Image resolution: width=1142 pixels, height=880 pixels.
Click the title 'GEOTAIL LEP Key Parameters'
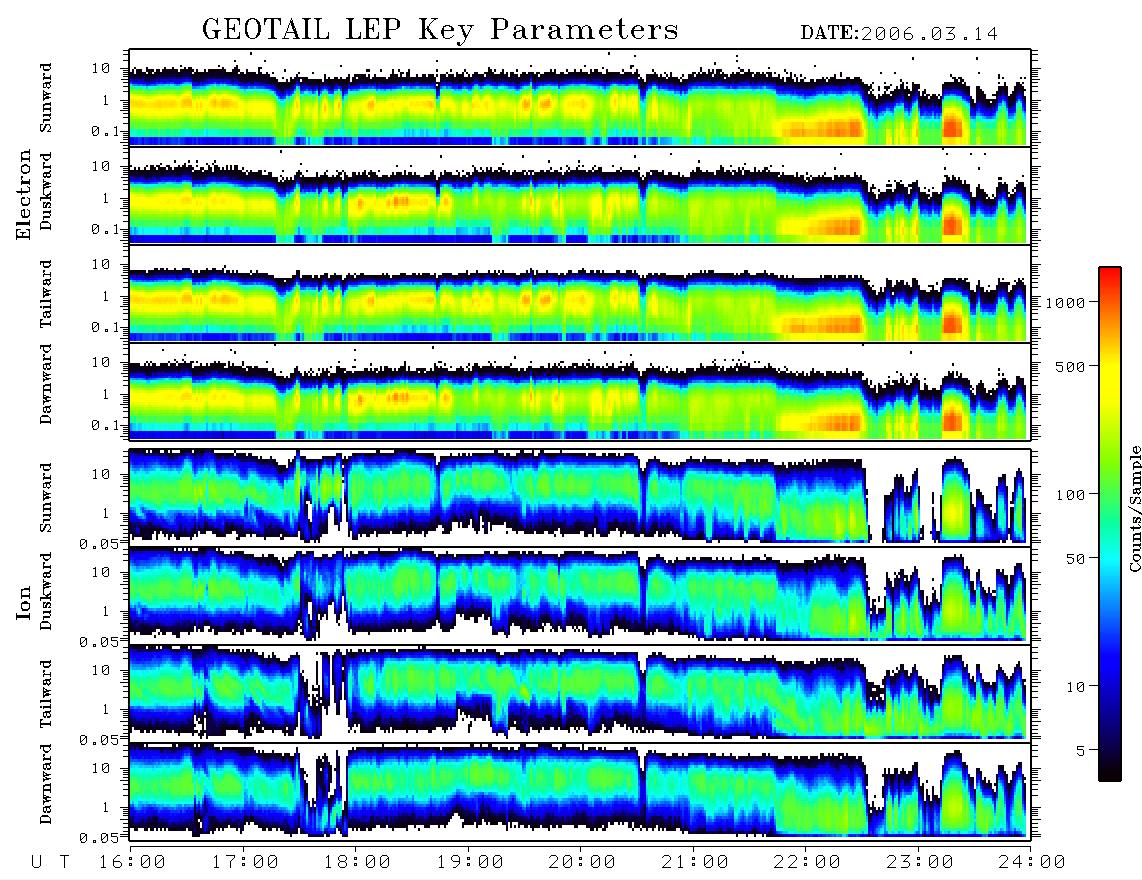tap(440, 30)
